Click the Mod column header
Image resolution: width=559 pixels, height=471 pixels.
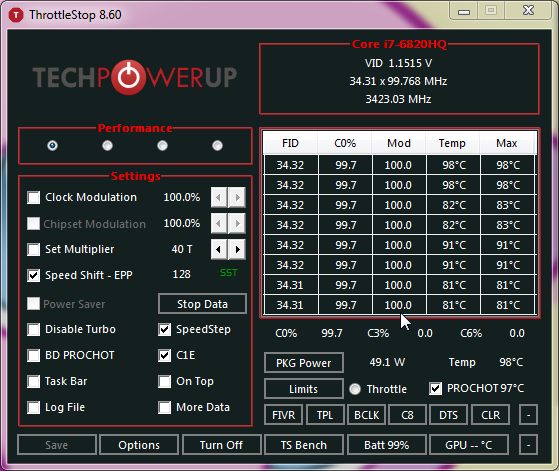click(x=399, y=143)
